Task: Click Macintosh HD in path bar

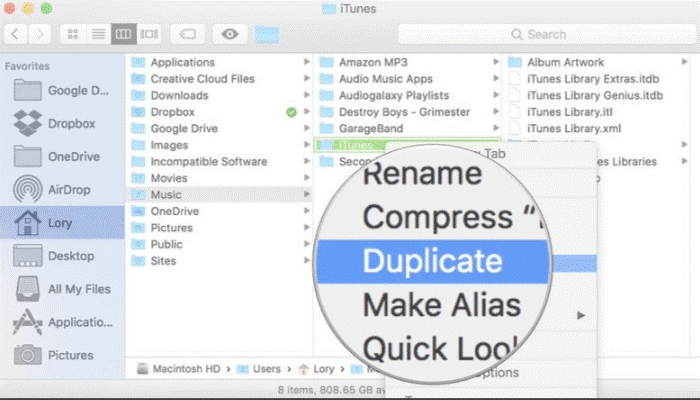Action: 179,369
